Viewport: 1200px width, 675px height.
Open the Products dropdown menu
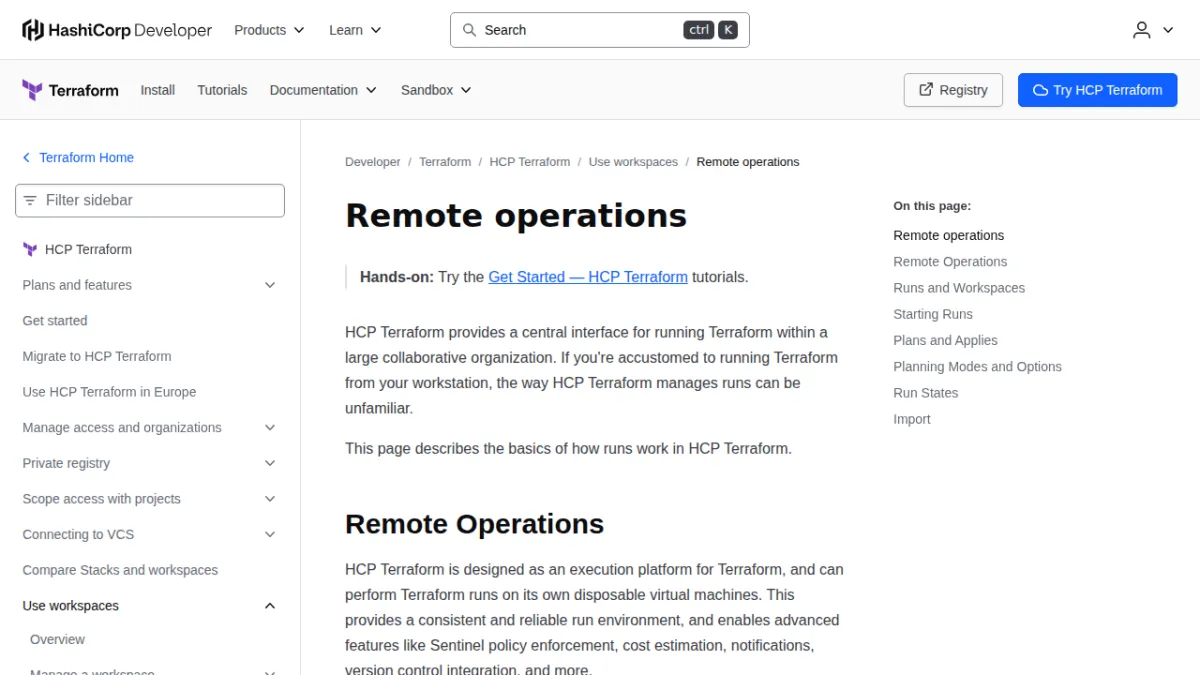269,30
